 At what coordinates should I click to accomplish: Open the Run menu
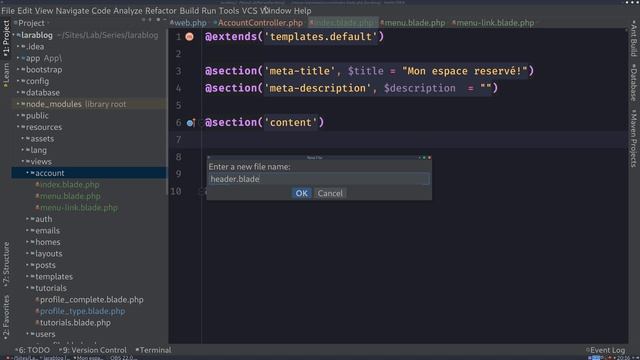tap(209, 11)
